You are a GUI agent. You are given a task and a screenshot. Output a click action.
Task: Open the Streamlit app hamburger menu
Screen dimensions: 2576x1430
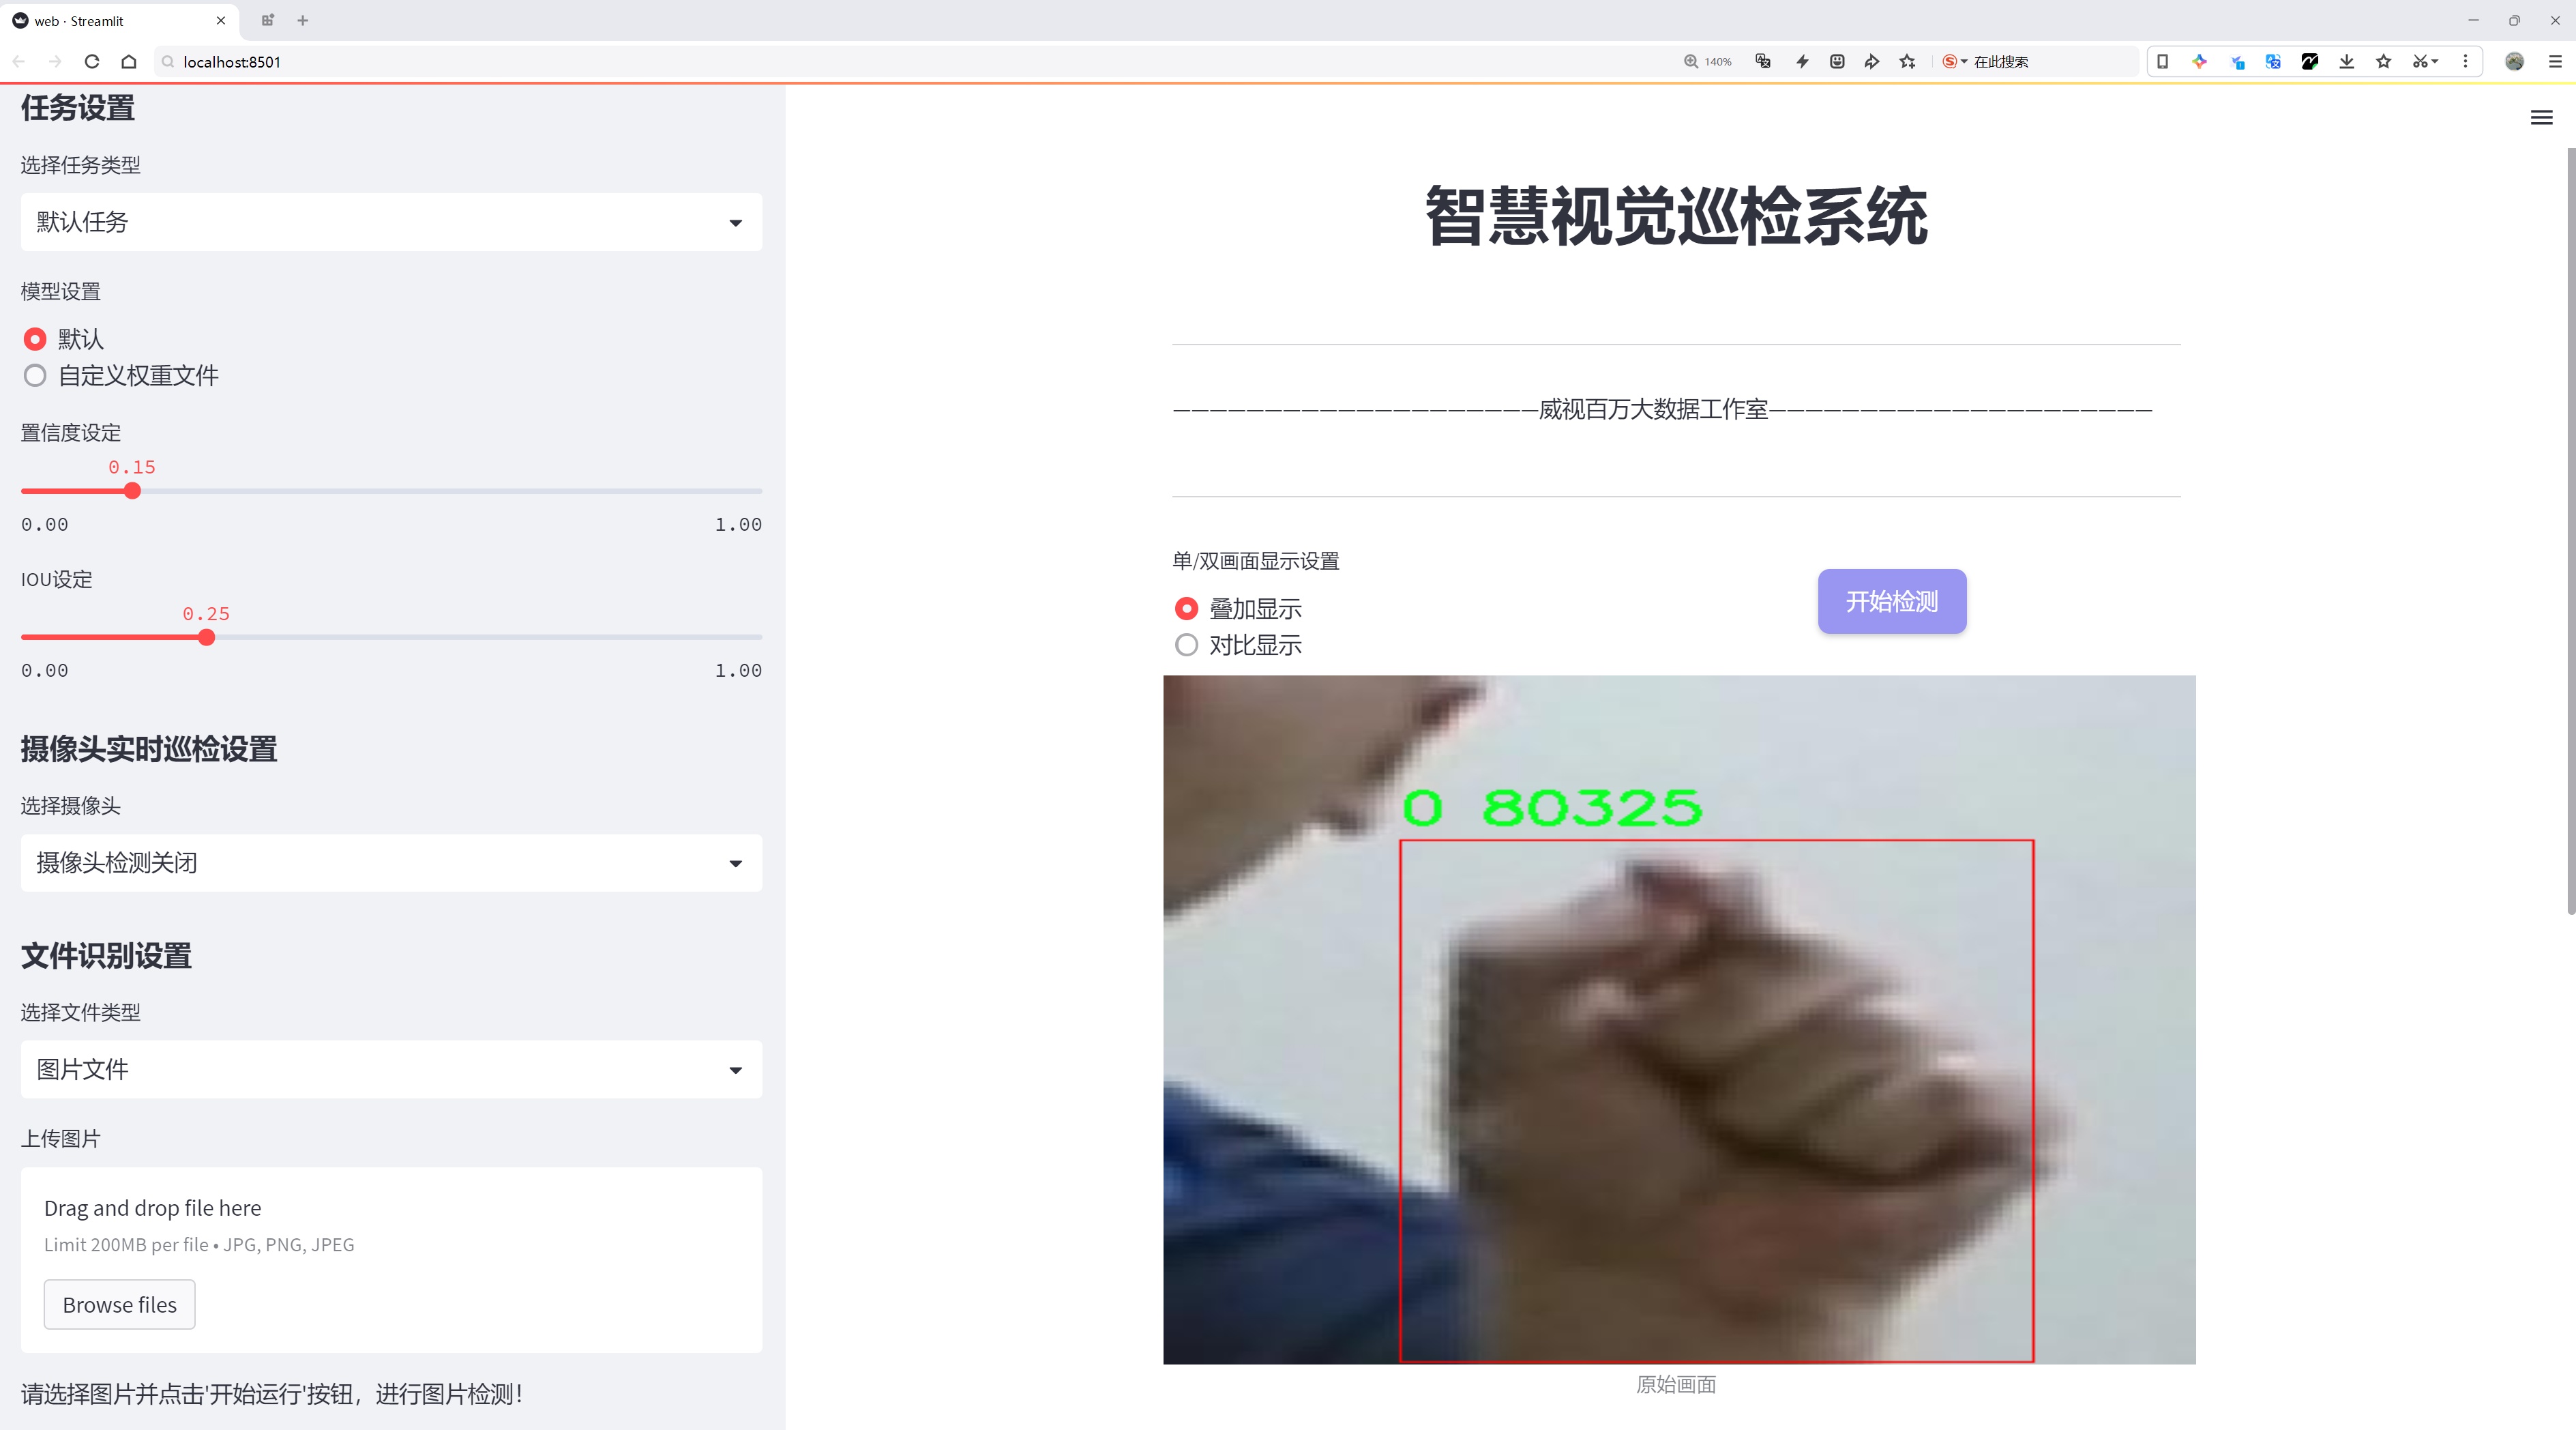pyautogui.click(x=2541, y=118)
